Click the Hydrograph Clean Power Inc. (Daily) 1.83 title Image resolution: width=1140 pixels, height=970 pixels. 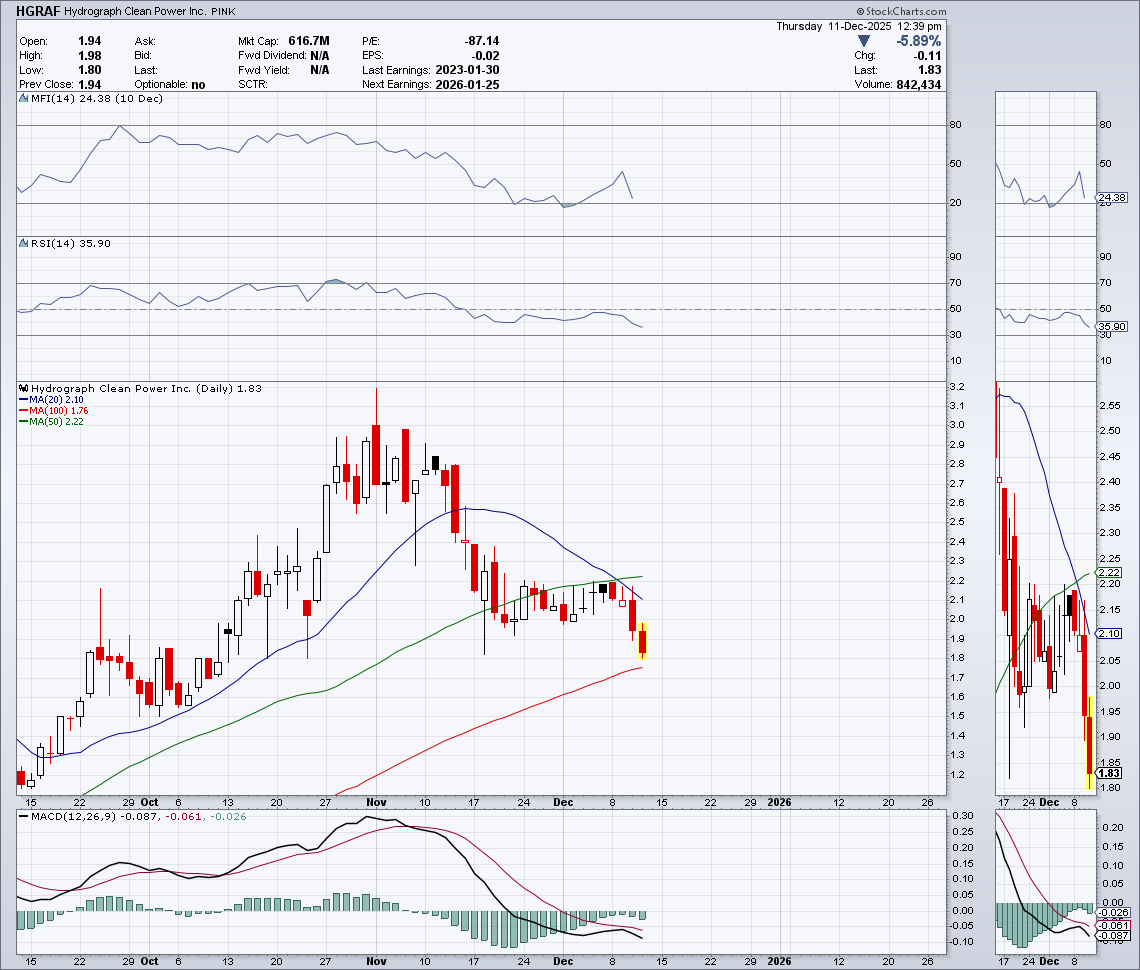[146, 388]
